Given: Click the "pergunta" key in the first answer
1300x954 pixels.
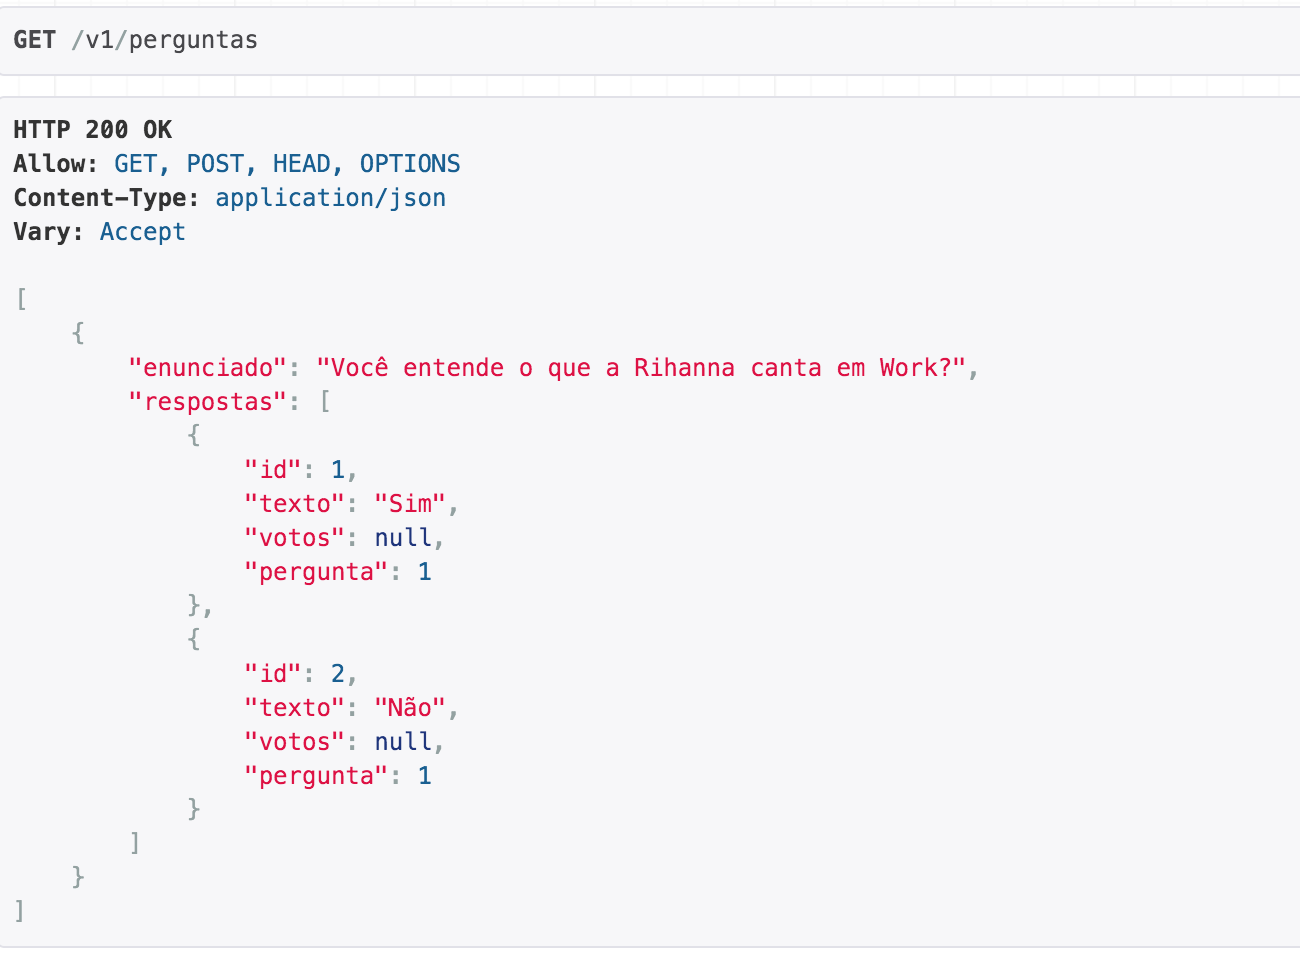Looking at the screenshot, I should 316,572.
